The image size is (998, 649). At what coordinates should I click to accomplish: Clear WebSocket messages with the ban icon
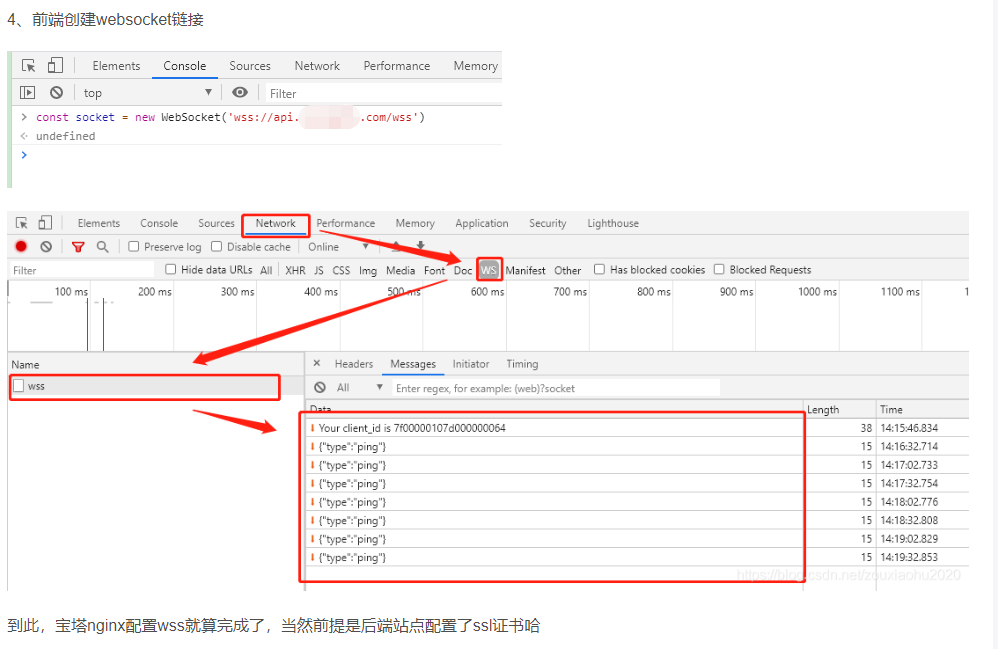[x=320, y=388]
